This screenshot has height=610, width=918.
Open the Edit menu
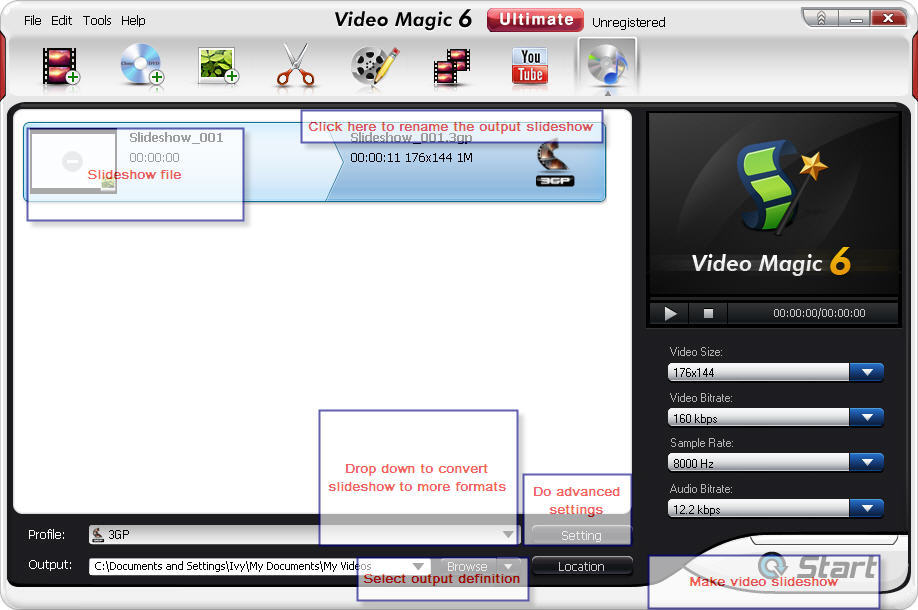(61, 20)
